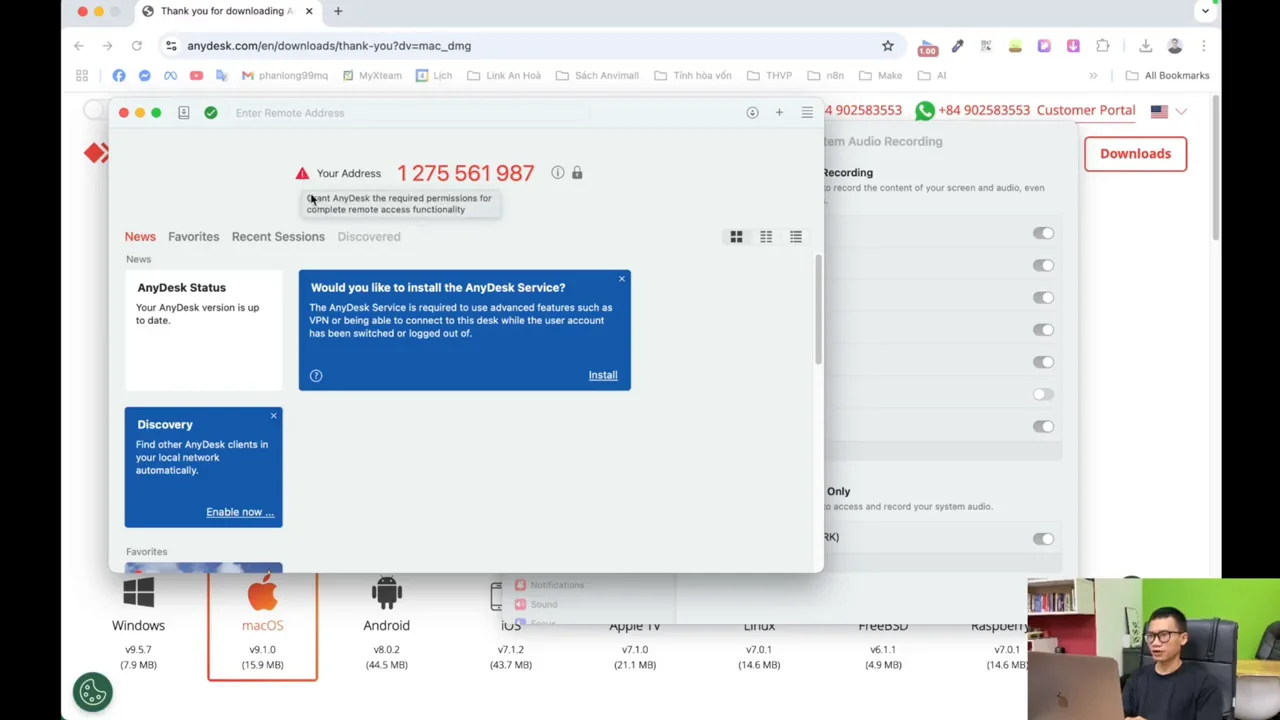Click the AnyDesk Status news card
The height and width of the screenshot is (720, 1280).
(204, 330)
